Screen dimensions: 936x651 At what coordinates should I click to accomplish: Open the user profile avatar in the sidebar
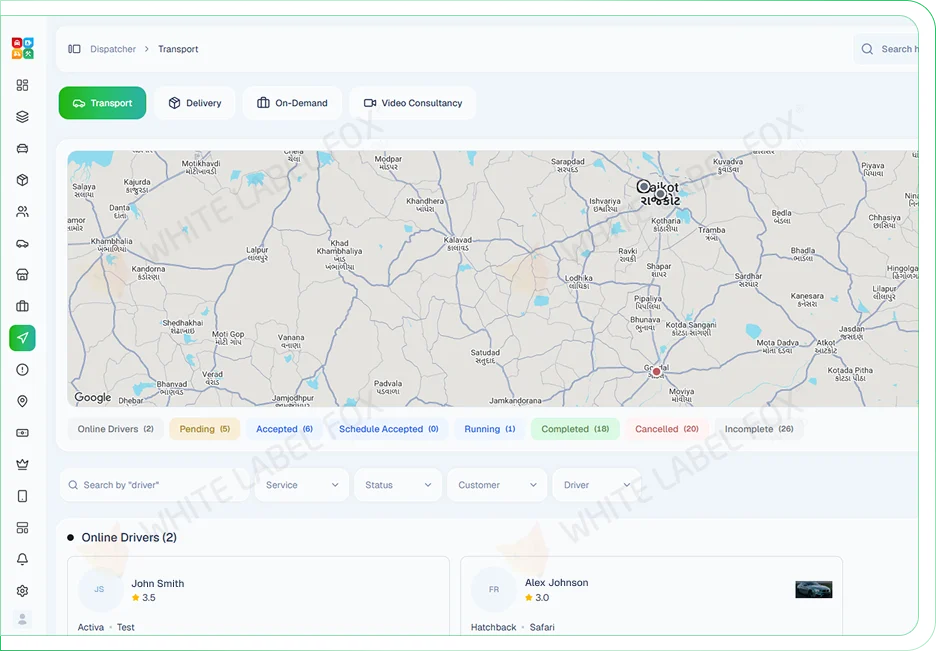(x=22, y=619)
